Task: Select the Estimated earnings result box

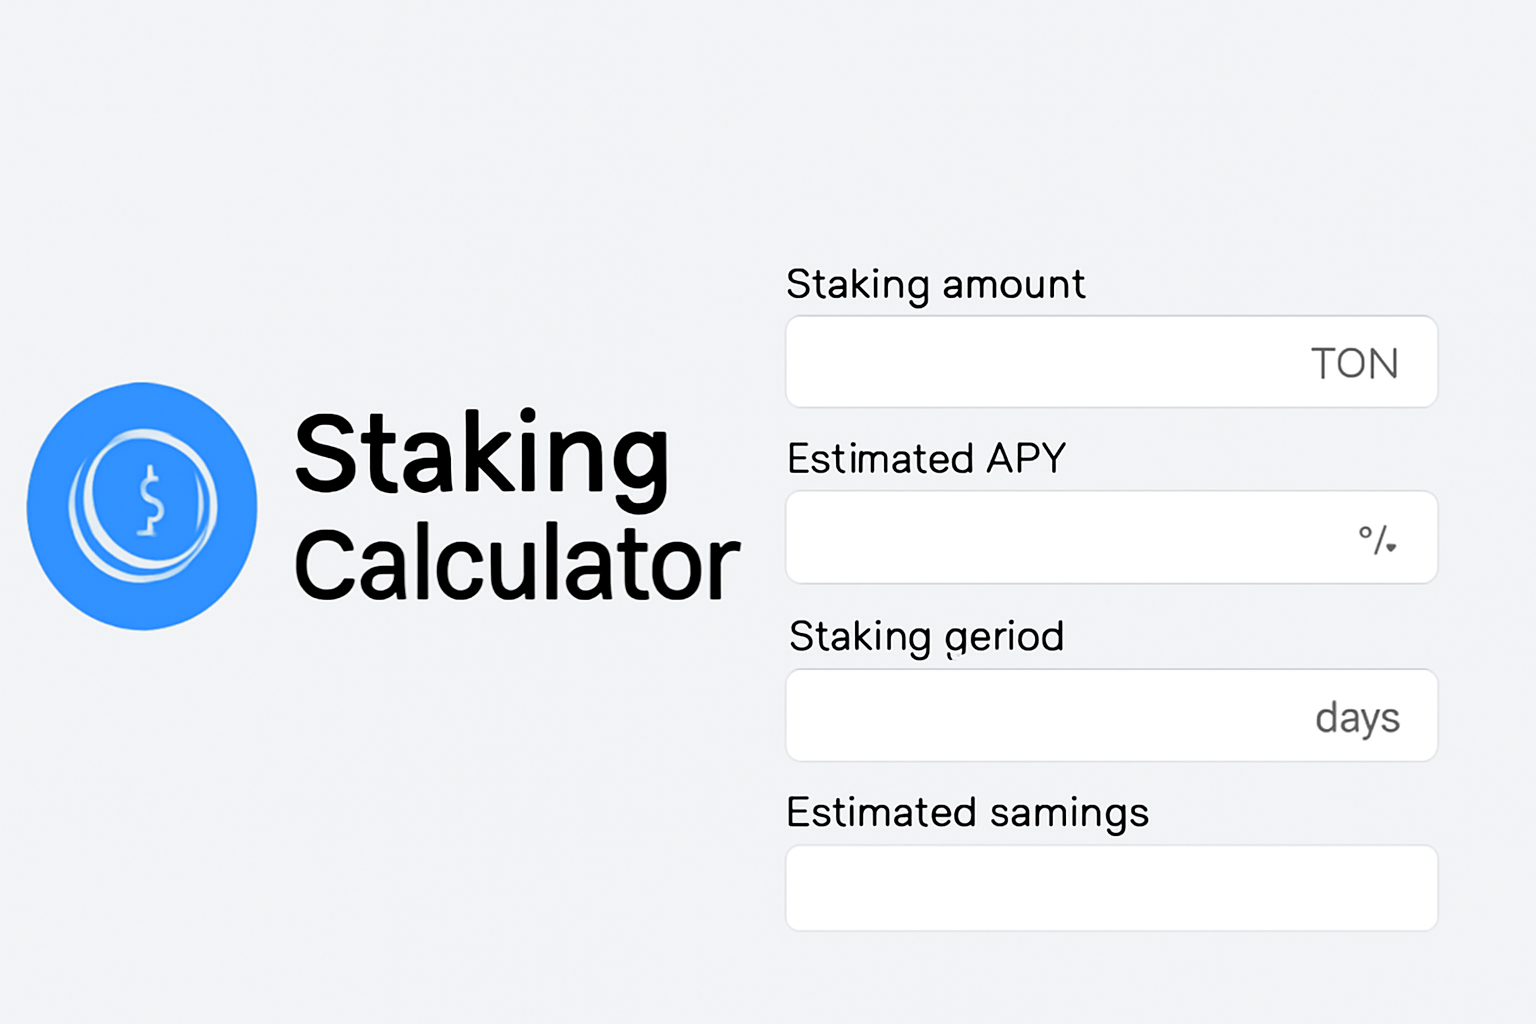Action: coord(1111,888)
